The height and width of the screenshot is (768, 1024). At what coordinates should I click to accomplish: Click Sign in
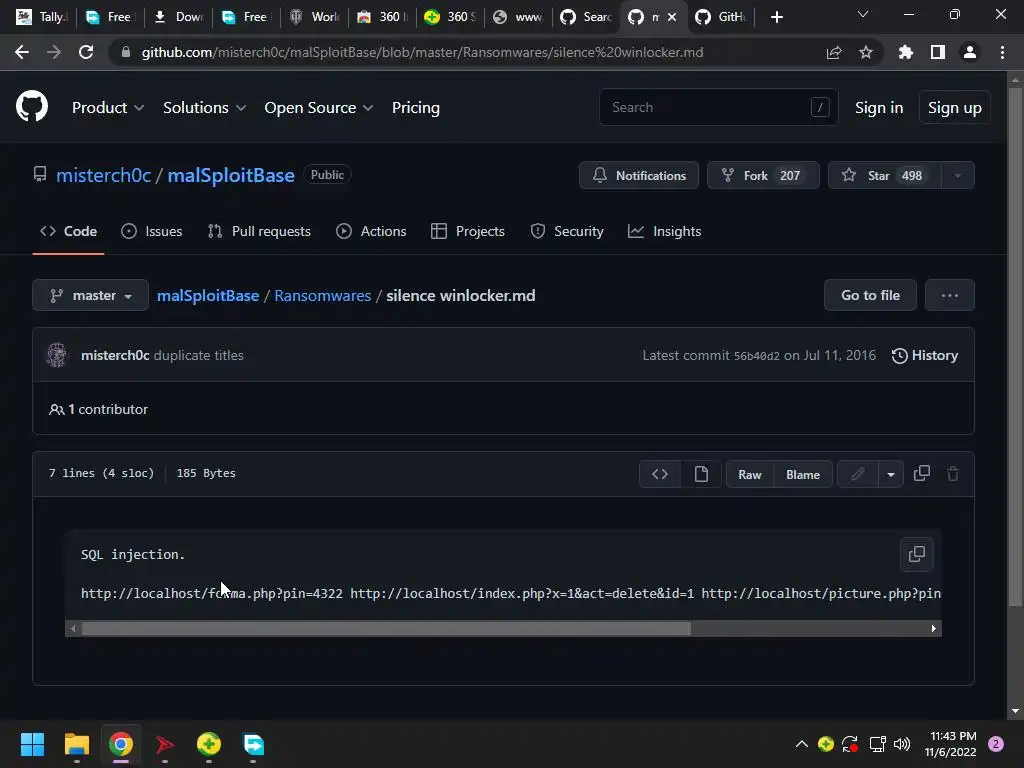click(878, 108)
